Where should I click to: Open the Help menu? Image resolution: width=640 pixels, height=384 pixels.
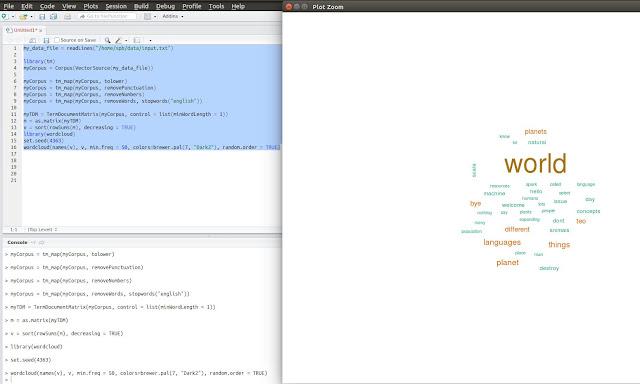point(238,6)
